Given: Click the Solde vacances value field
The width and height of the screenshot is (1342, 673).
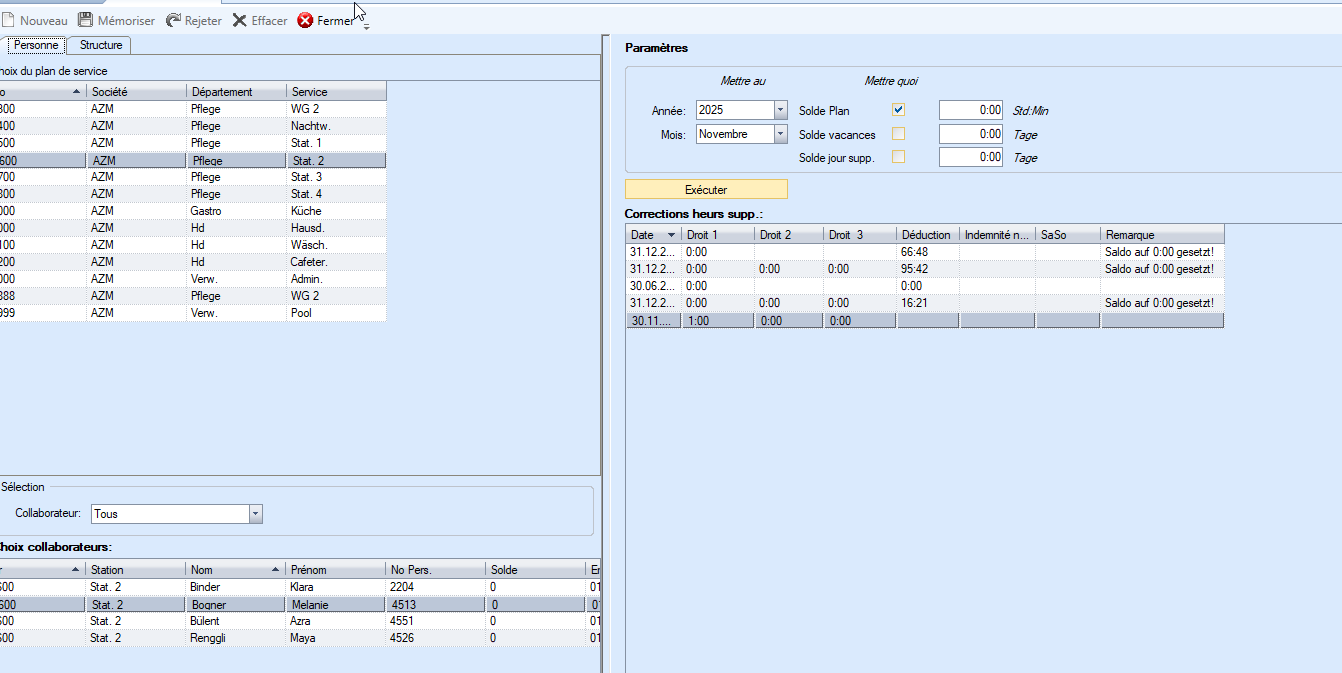Looking at the screenshot, I should pyautogui.click(x=970, y=134).
